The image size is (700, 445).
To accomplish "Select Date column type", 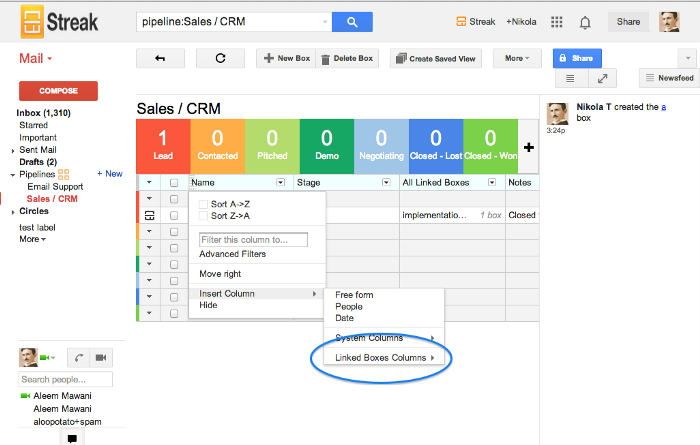I will [344, 318].
